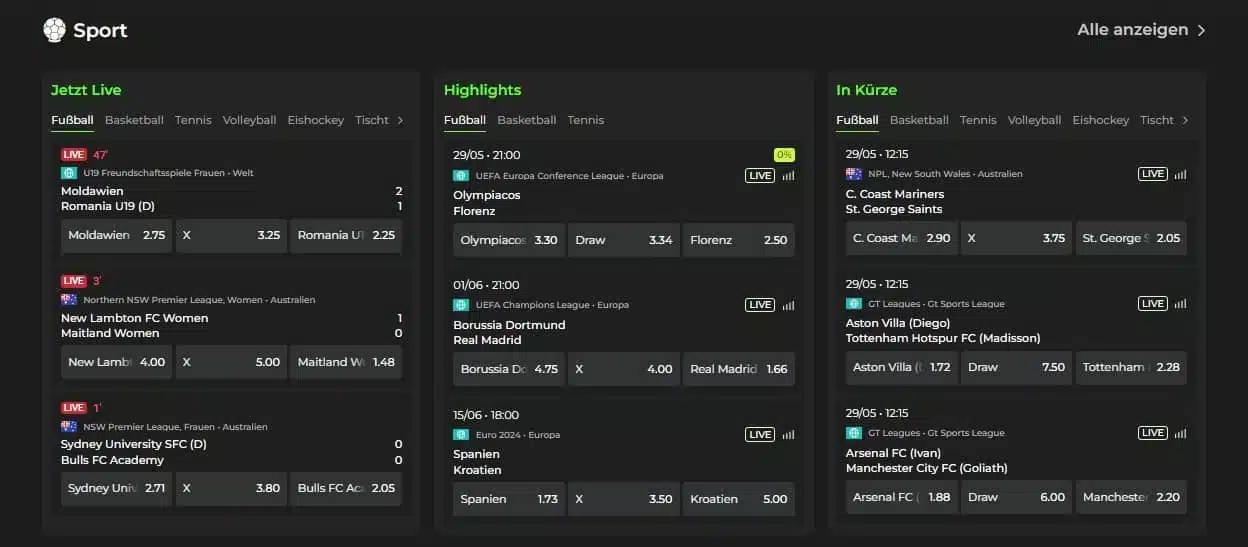Click the LIVE badge on C. Coast Mariners match
This screenshot has width=1248, height=547.
tap(1153, 174)
